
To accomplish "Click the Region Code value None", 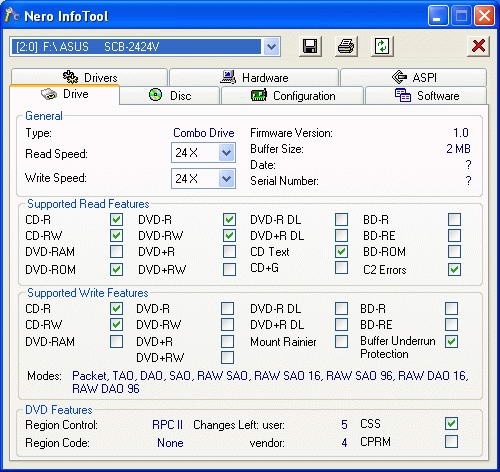I will (x=170, y=443).
